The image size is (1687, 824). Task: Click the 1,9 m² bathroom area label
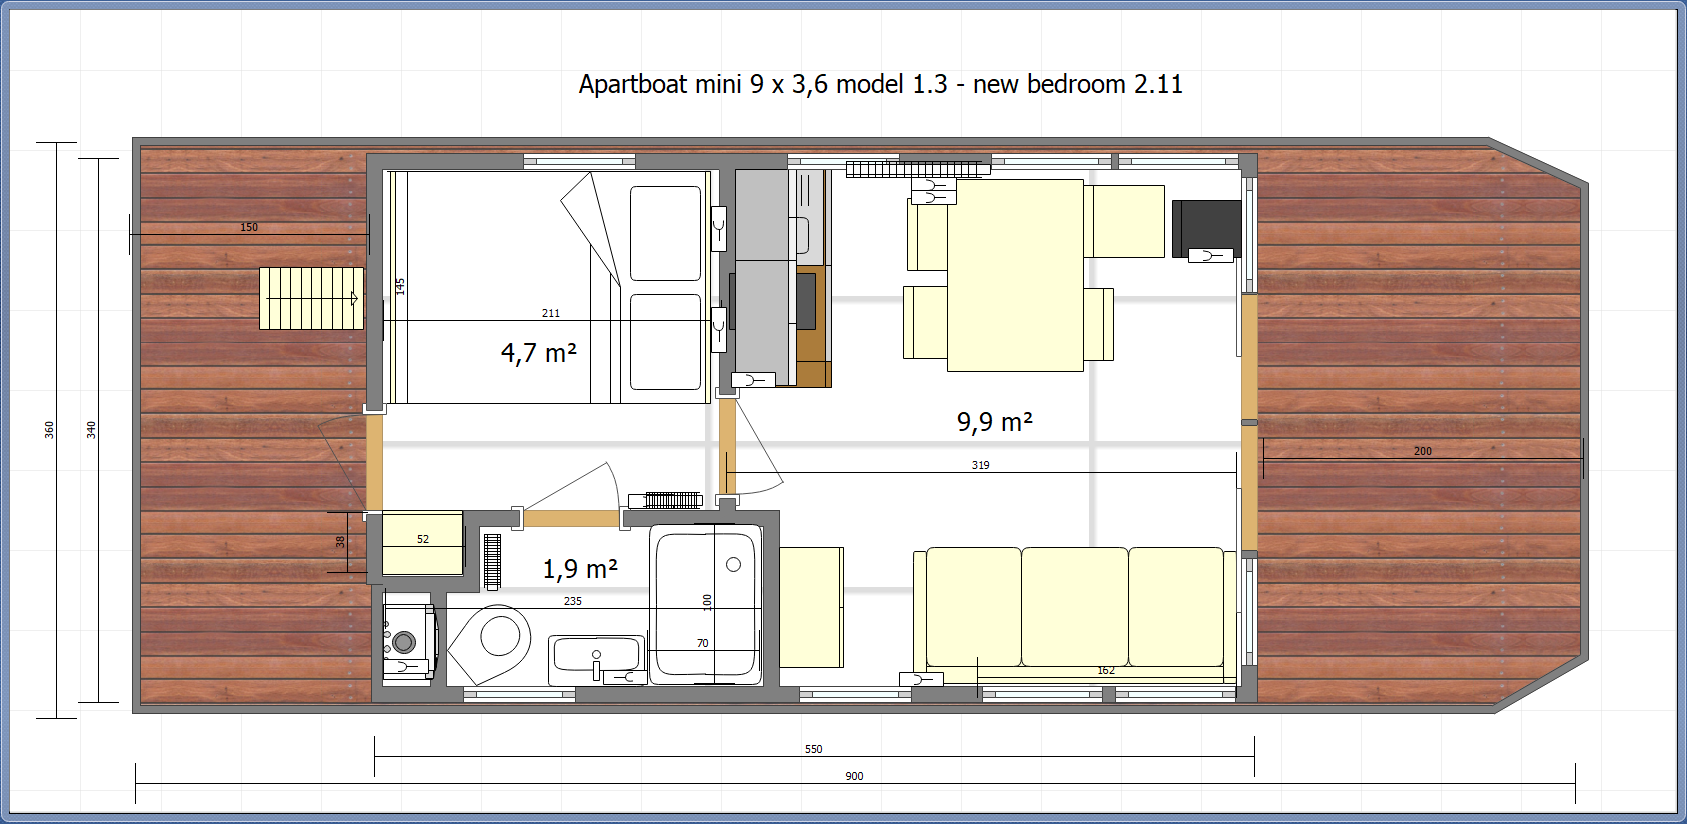pos(580,569)
